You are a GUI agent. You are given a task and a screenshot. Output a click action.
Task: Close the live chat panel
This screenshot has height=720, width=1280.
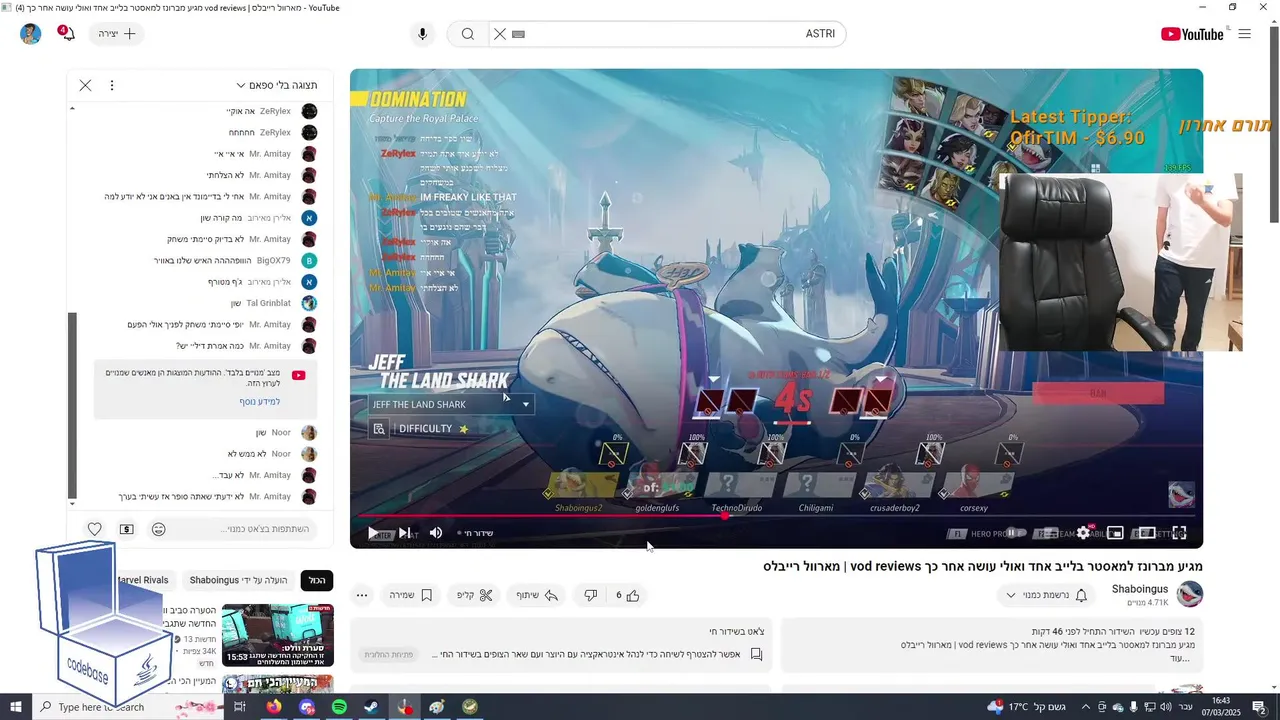pos(85,85)
